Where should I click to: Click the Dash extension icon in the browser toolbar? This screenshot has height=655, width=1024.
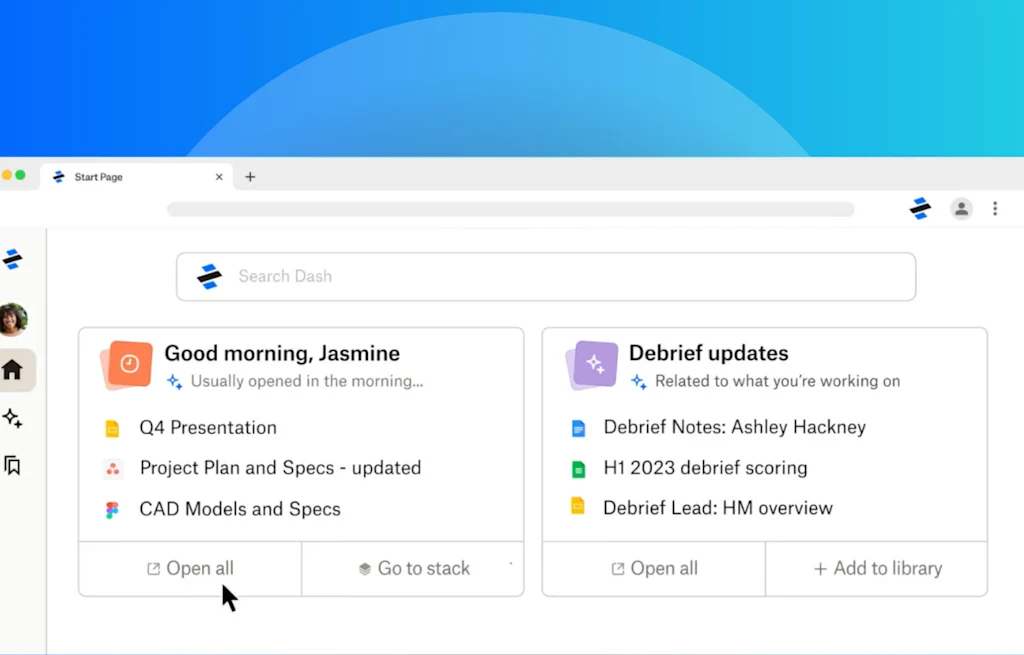point(919,209)
